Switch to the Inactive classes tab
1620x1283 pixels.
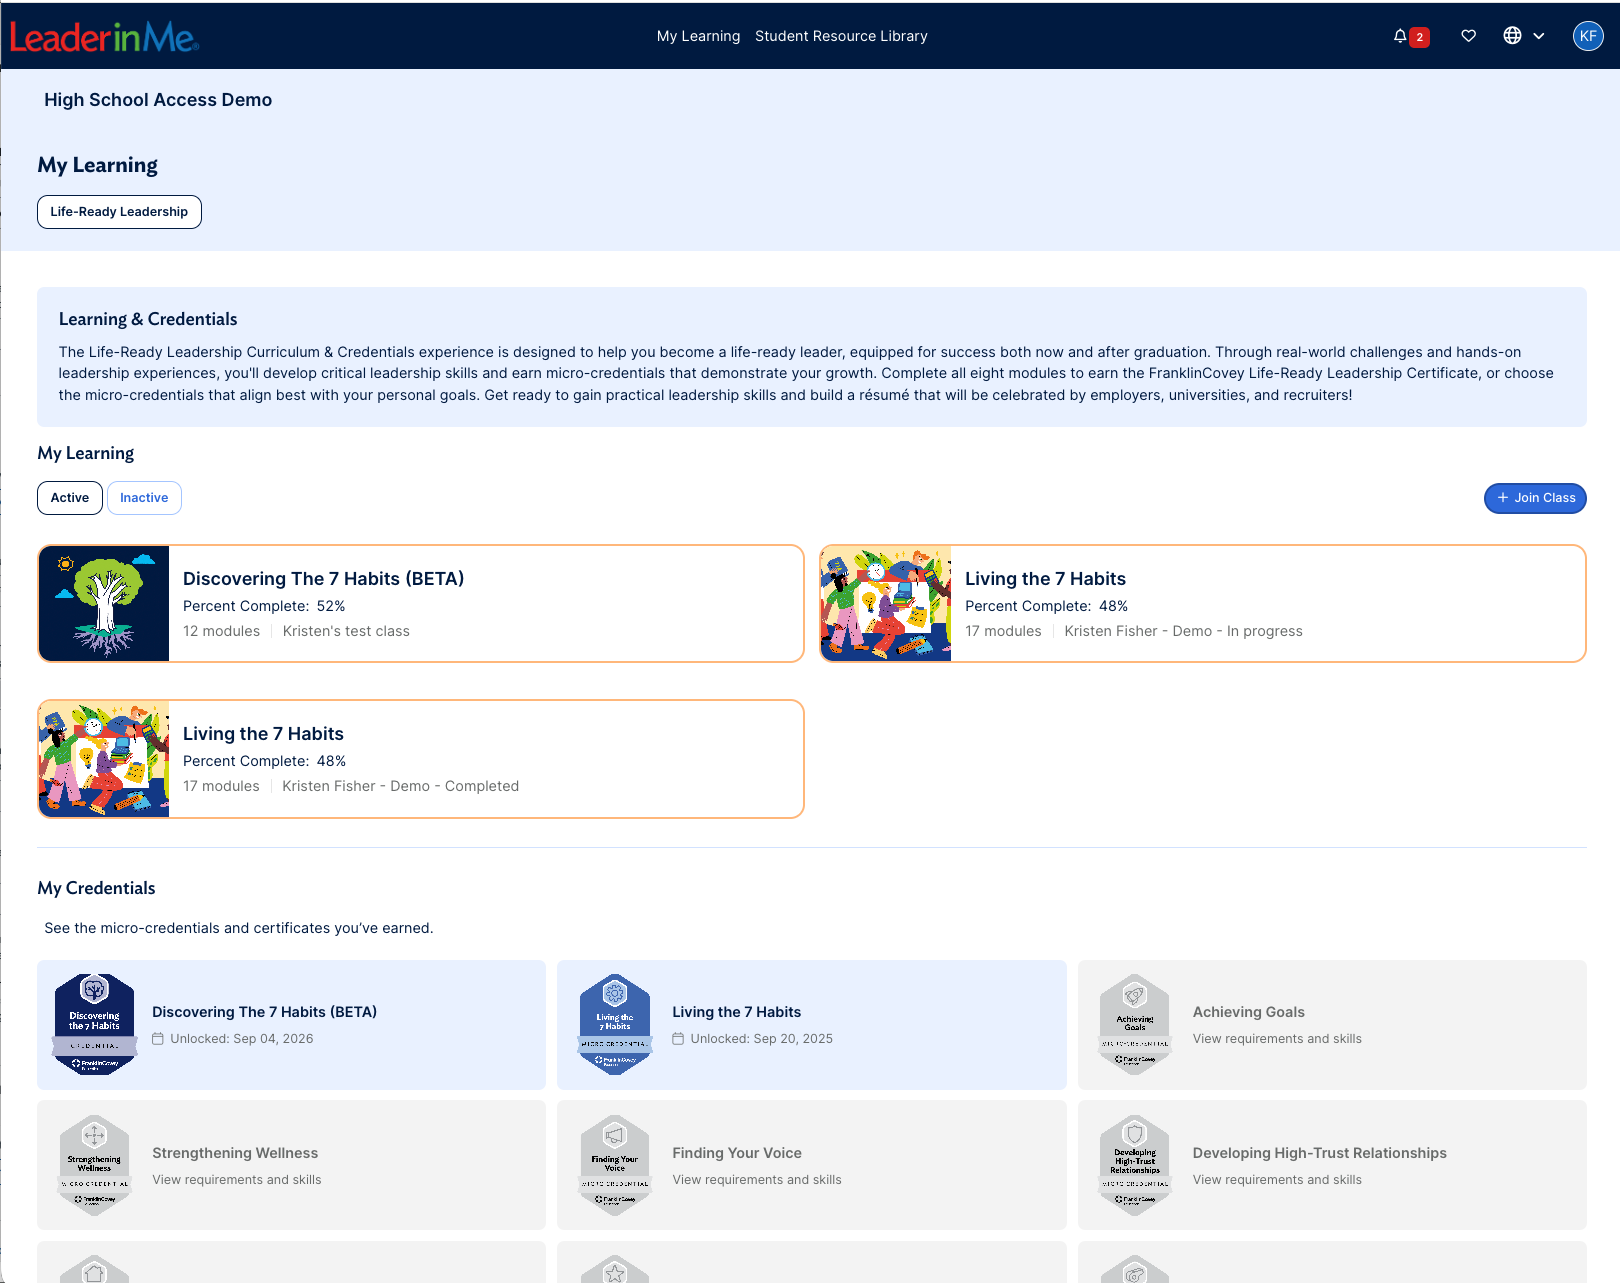point(144,498)
